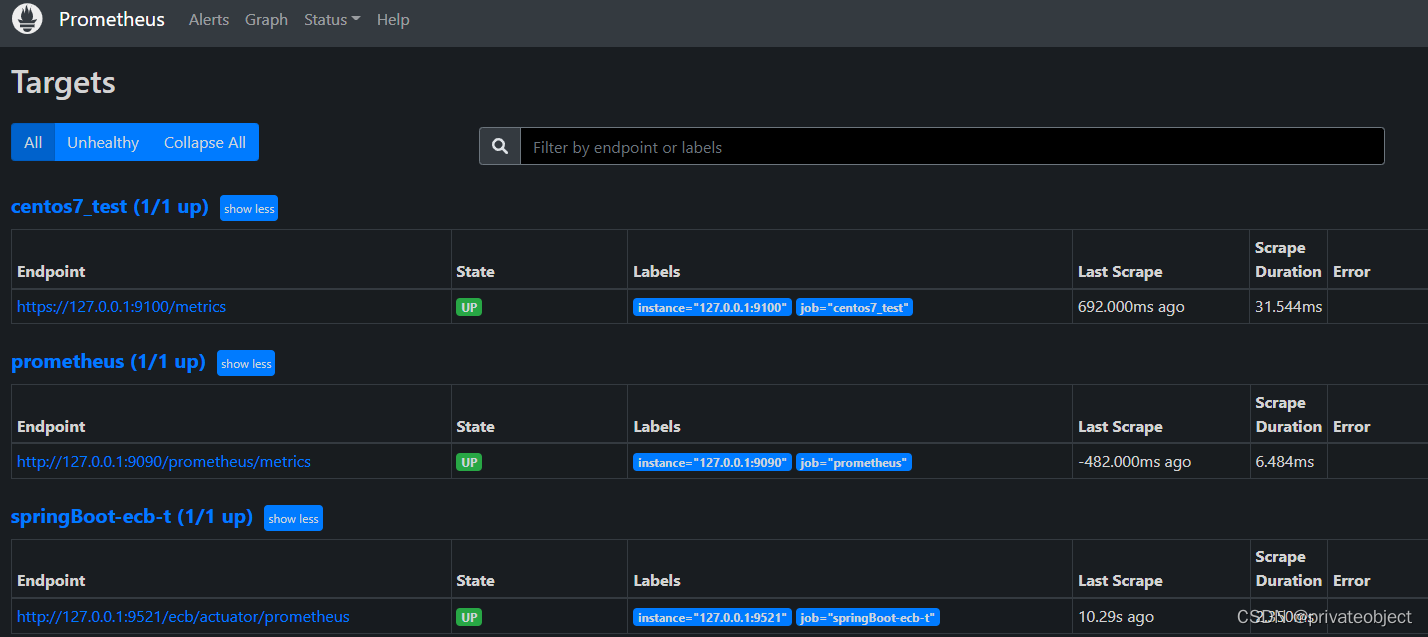Viewport: 1428px width, 637px height.
Task: Click Error header in prometheus table
Action: [1351, 427]
